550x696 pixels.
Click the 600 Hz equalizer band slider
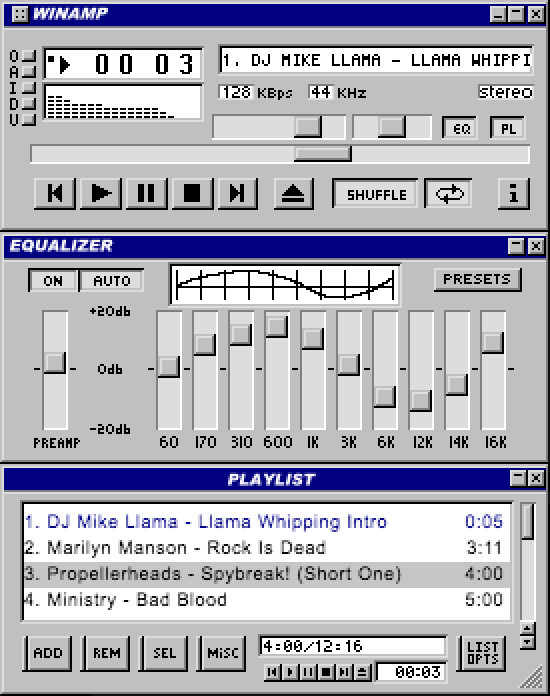coord(277,327)
